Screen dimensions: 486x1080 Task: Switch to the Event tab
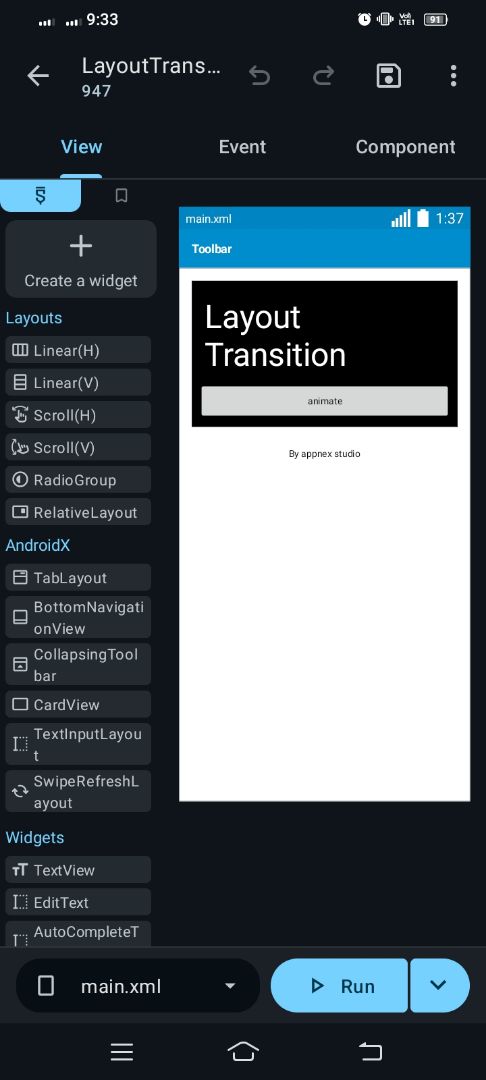pyautogui.click(x=242, y=147)
